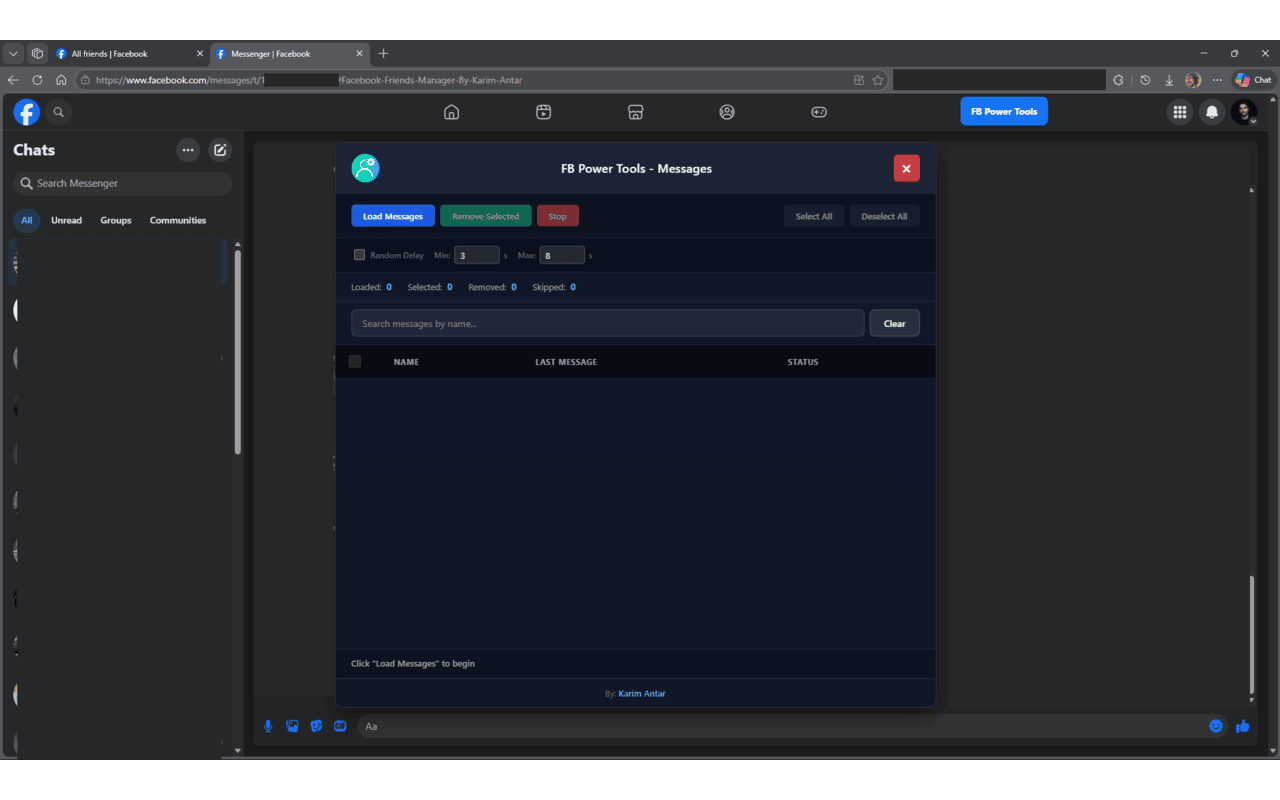Open the Copilot Chat button
Viewport: 1280px width, 800px height.
1253,80
